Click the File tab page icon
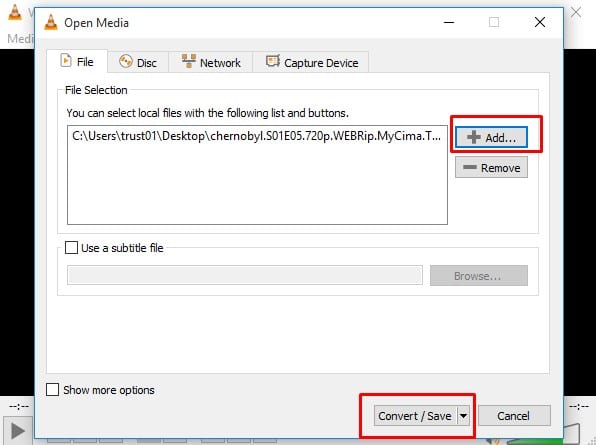Image resolution: width=596 pixels, height=445 pixels. click(66, 61)
